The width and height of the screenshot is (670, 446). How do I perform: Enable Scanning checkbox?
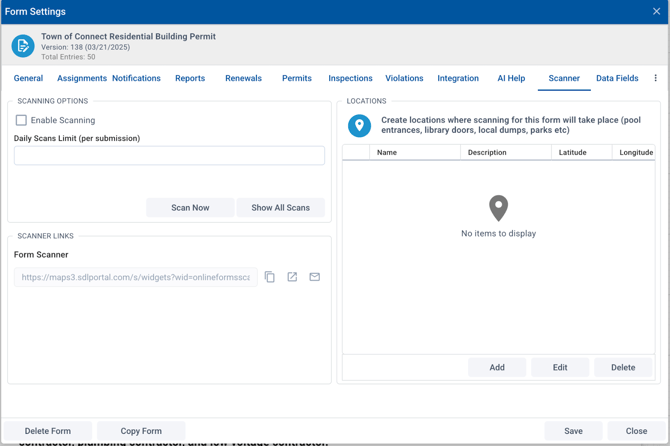(x=21, y=120)
